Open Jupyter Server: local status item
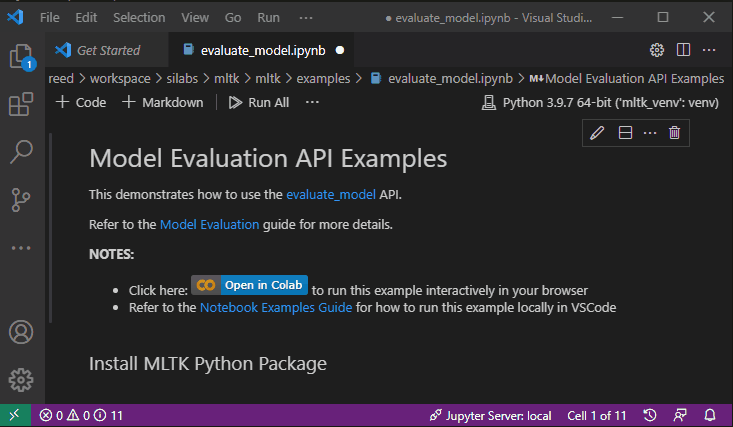The height and width of the screenshot is (427, 733). coord(490,415)
